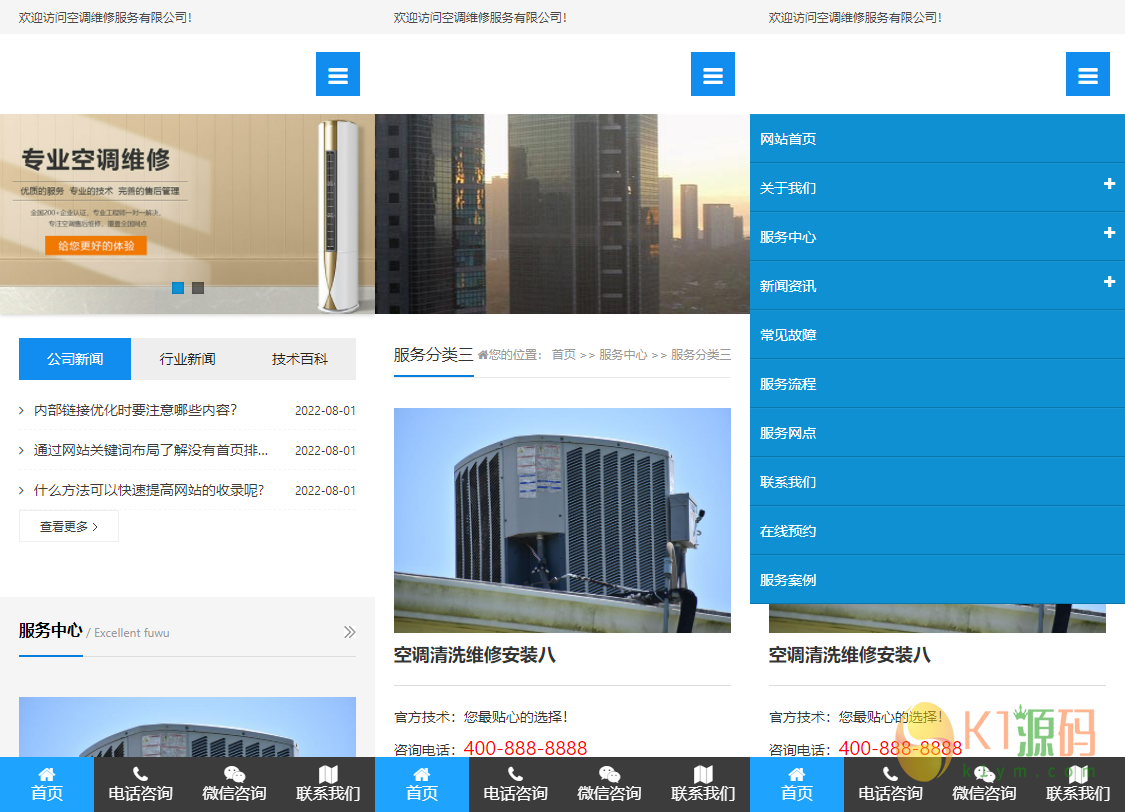Choose 在线预约 from the navigation menu
This screenshot has width=1125, height=812.
point(788,531)
